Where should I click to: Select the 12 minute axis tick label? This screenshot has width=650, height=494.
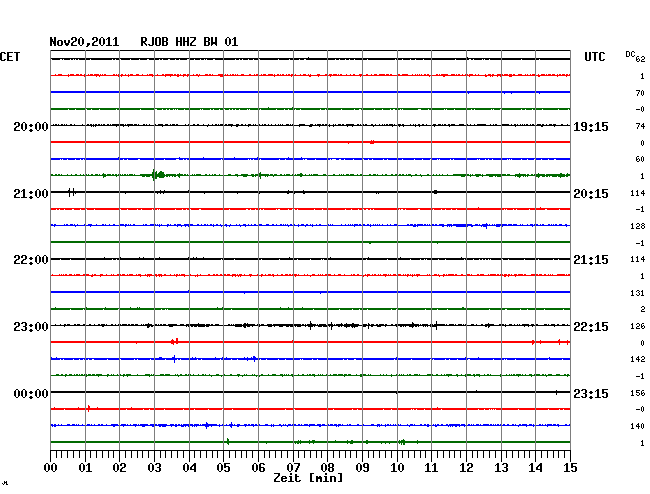[x=466, y=467]
